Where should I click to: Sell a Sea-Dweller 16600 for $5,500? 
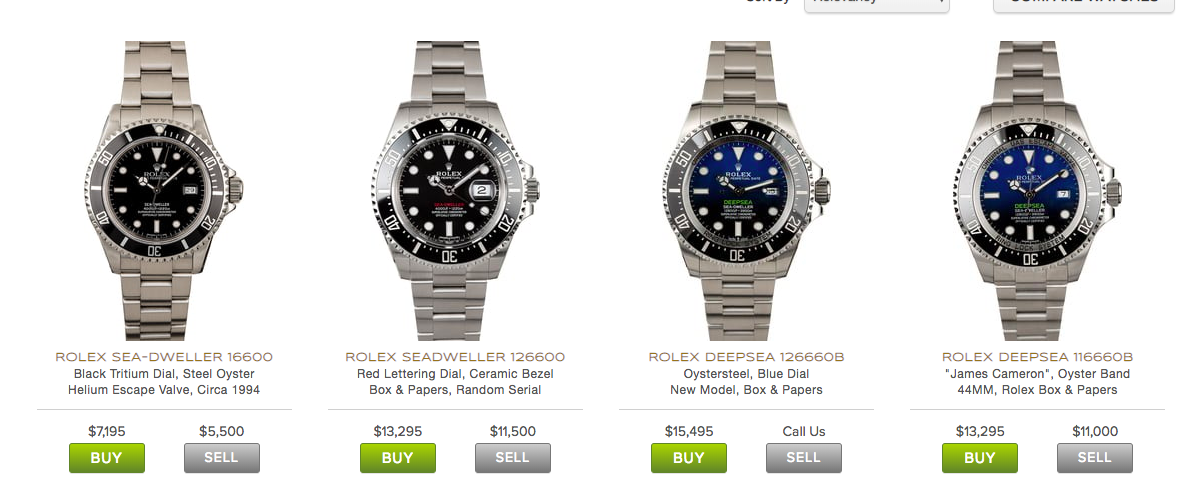click(222, 458)
